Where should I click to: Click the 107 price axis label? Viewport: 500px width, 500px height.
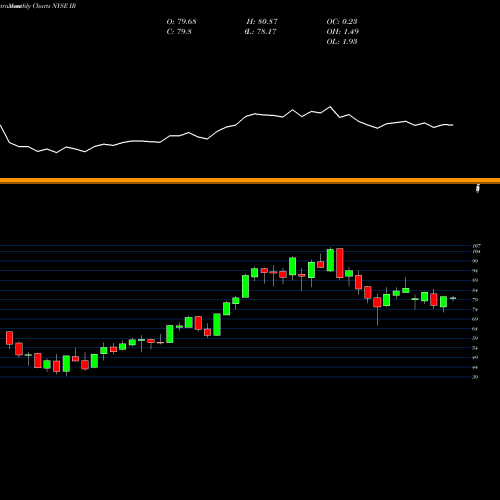477,246
